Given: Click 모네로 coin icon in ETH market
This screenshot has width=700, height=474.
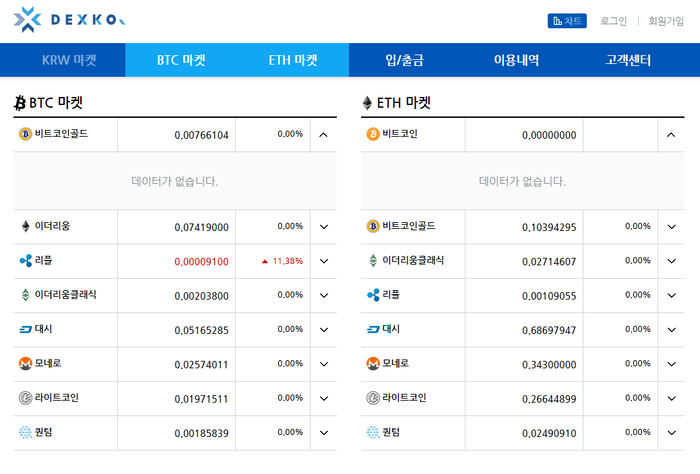Looking at the screenshot, I should 373,364.
